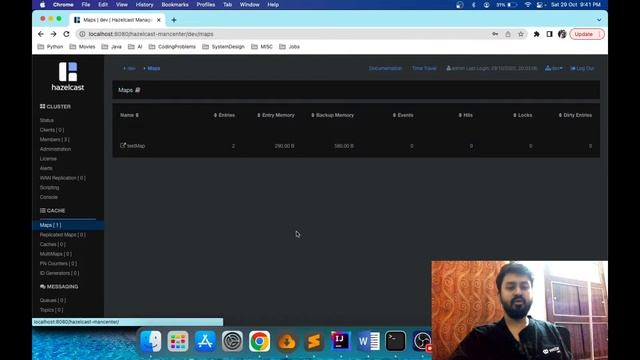Open IntelliJ IDEA from the dock
The image size is (640, 360).
pos(341,341)
